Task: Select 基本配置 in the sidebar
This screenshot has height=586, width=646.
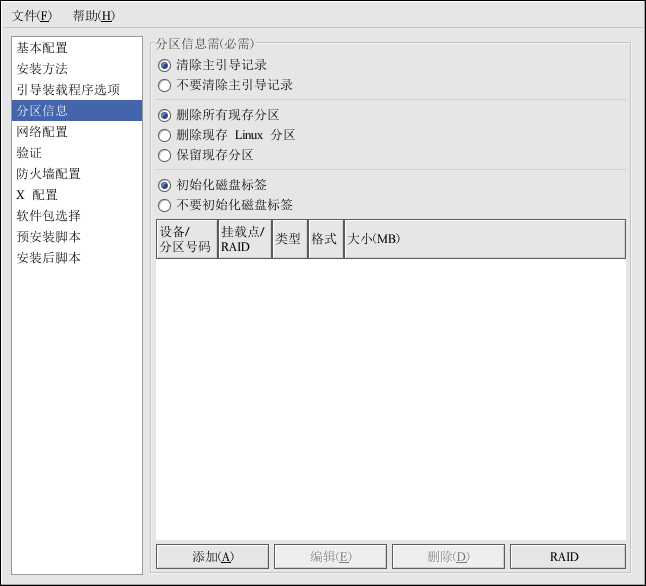Action: pos(42,47)
